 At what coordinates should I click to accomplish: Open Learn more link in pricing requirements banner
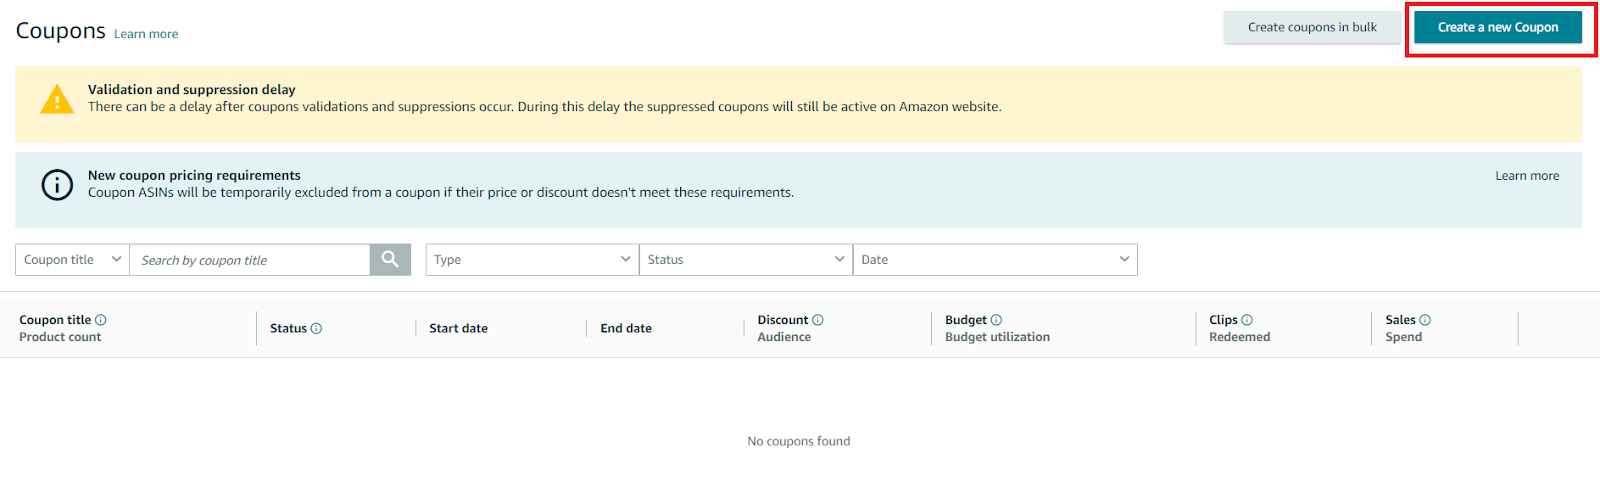pos(1527,176)
